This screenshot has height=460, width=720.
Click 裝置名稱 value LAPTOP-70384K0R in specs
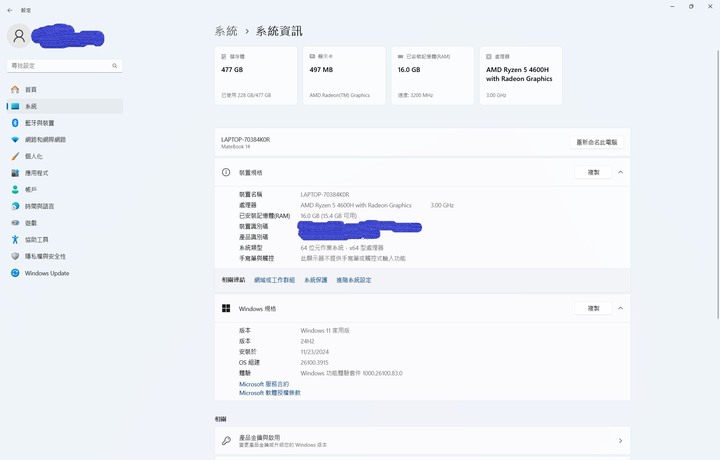point(325,195)
